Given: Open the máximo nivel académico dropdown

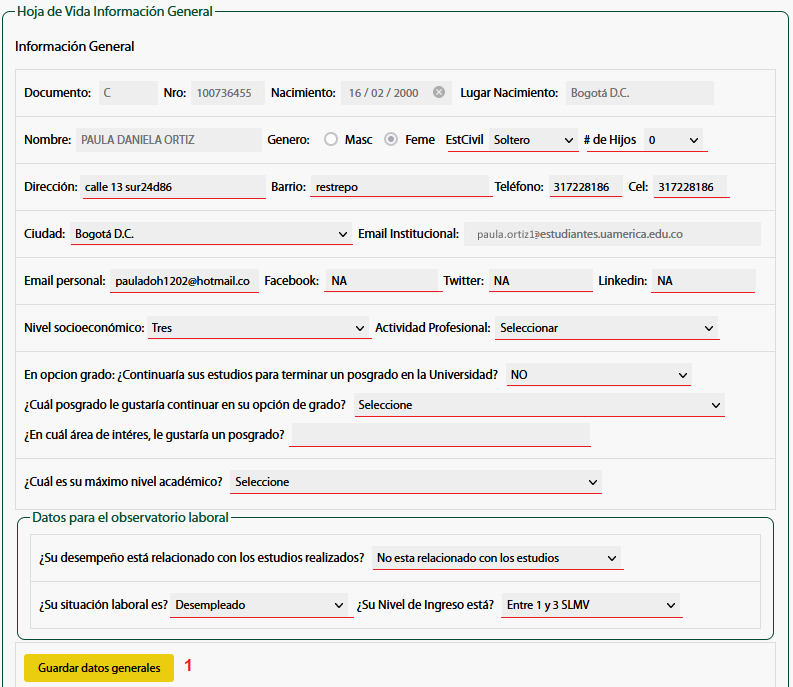Looking at the screenshot, I should 416,482.
